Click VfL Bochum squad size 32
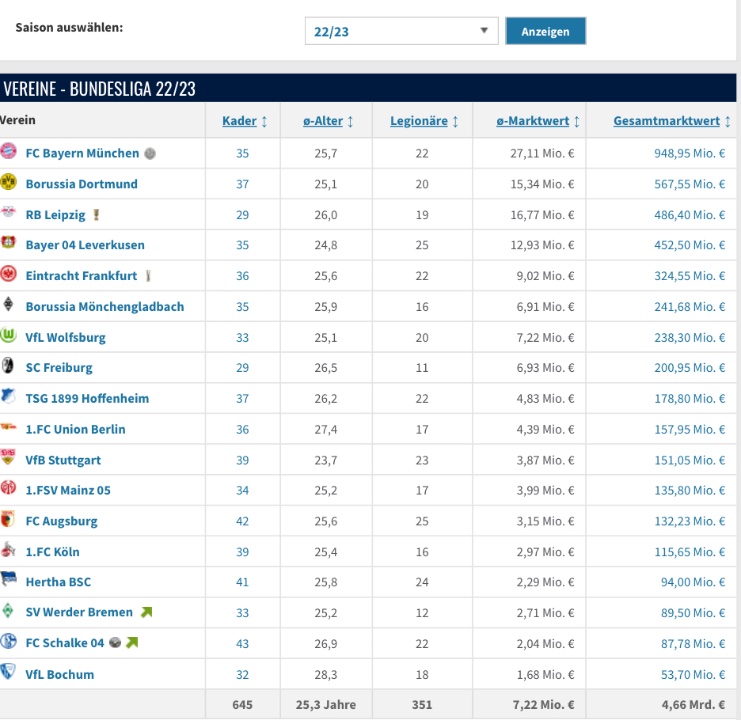Image resolution: width=741 pixels, height=720 pixels. coord(242,674)
